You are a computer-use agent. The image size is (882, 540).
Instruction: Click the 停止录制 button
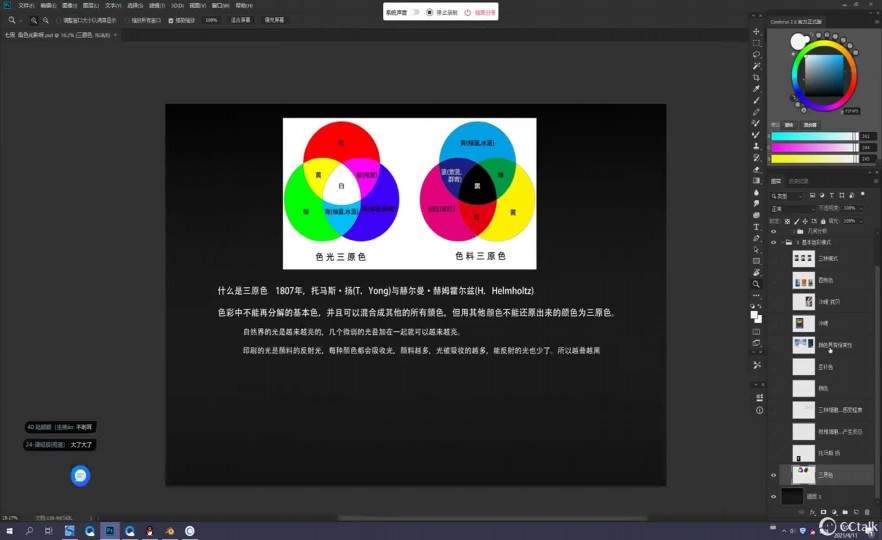point(442,12)
